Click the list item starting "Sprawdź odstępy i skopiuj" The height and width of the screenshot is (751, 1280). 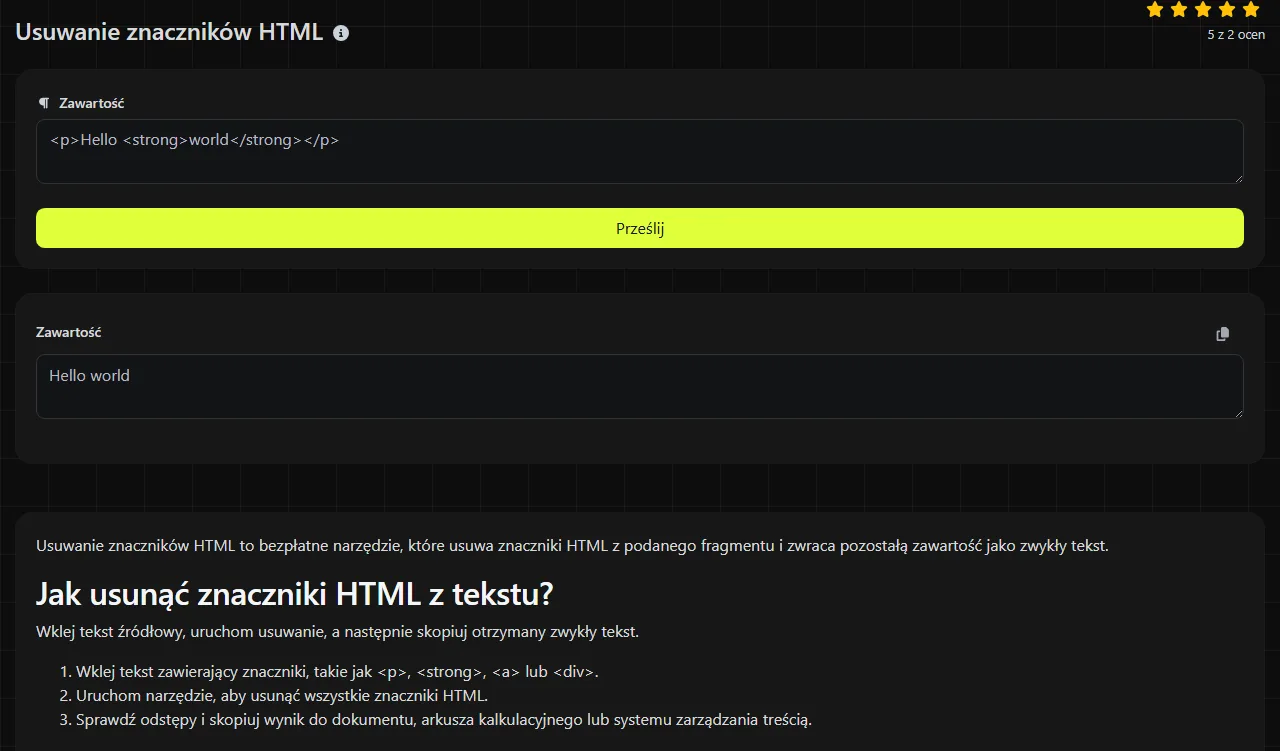click(x=444, y=720)
